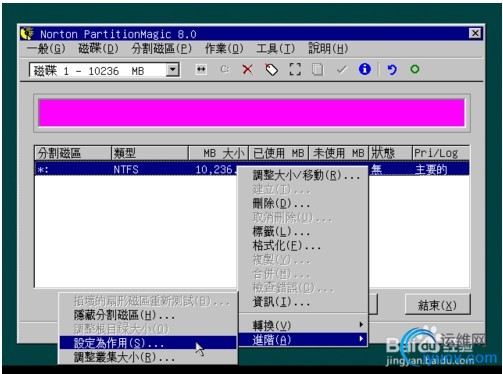Click the blue Undo arrow icon
Screen dimensions: 503x374
click(x=392, y=70)
